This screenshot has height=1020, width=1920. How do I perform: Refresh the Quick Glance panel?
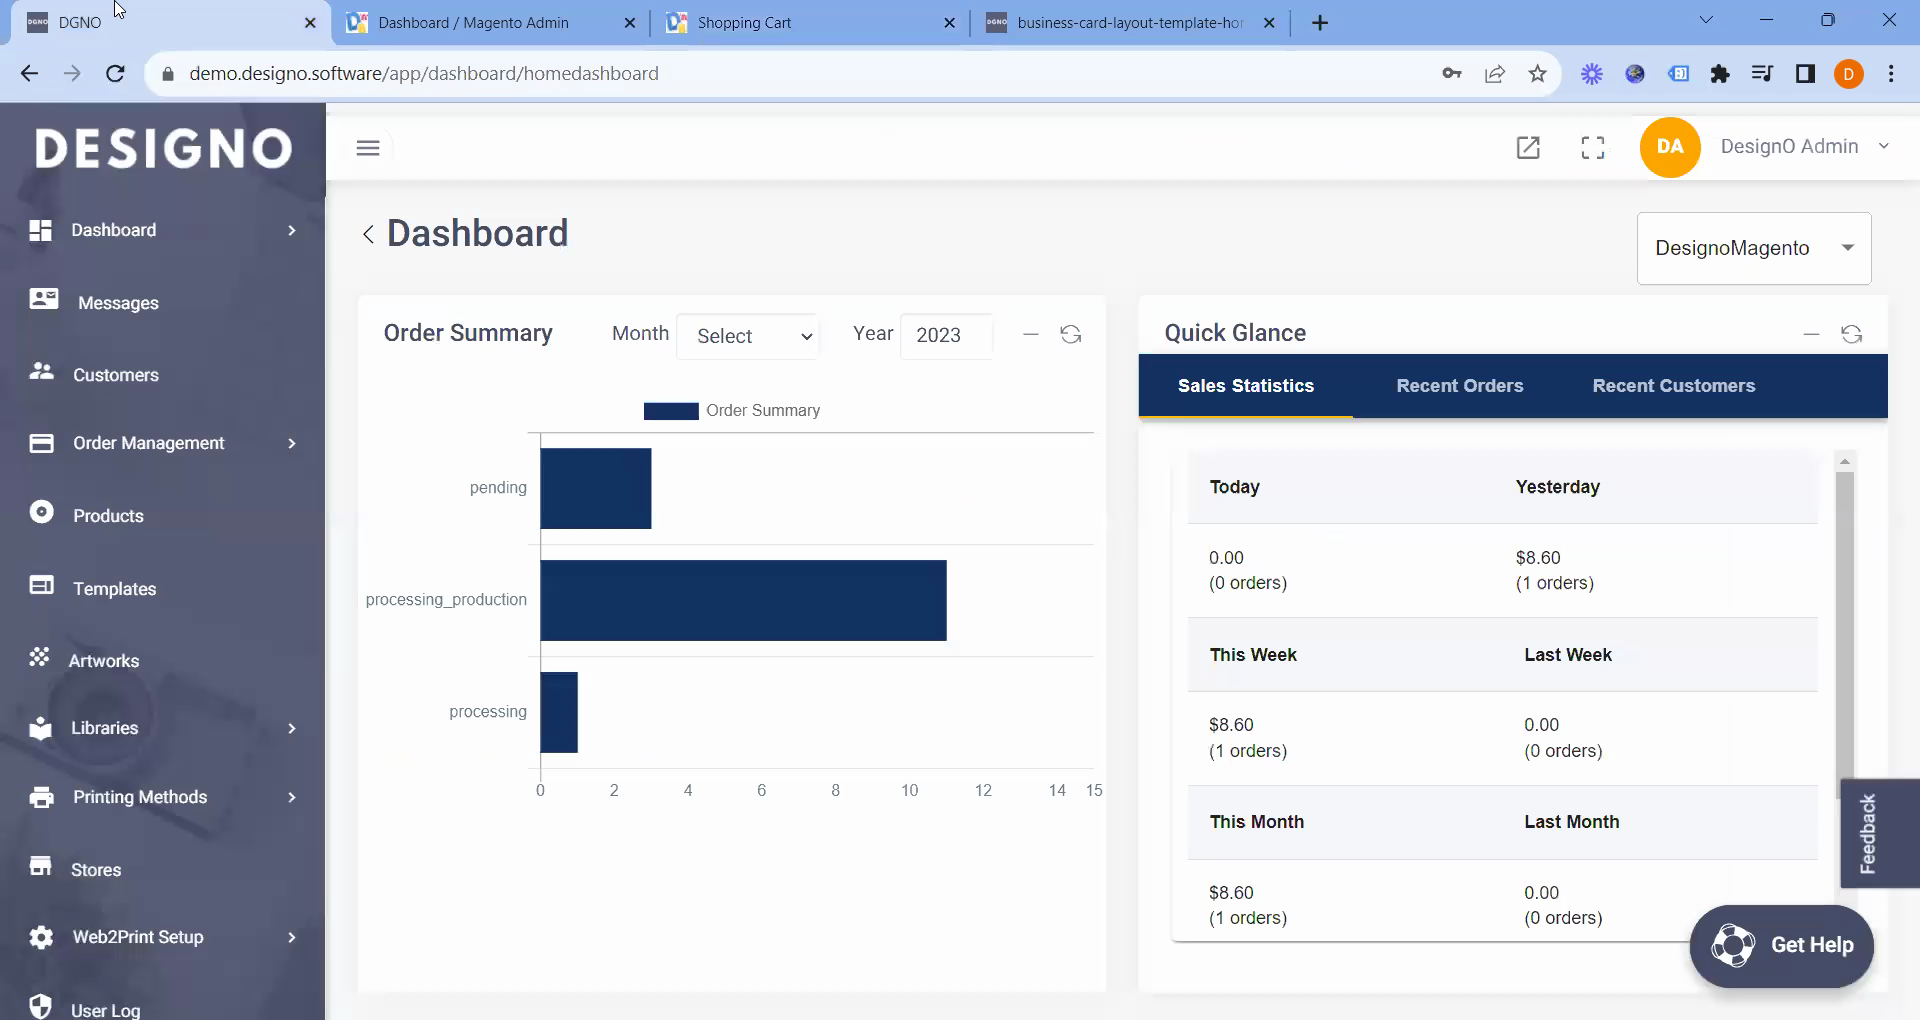point(1852,334)
